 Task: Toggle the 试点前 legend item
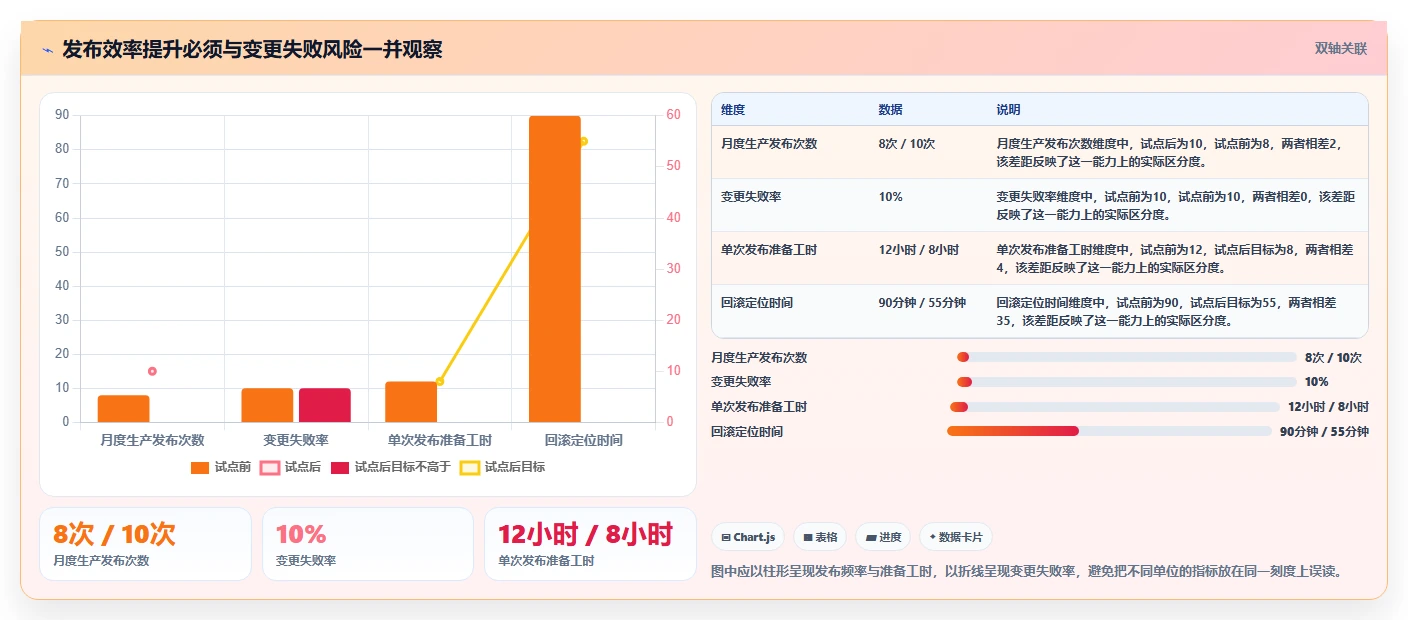pos(221,467)
